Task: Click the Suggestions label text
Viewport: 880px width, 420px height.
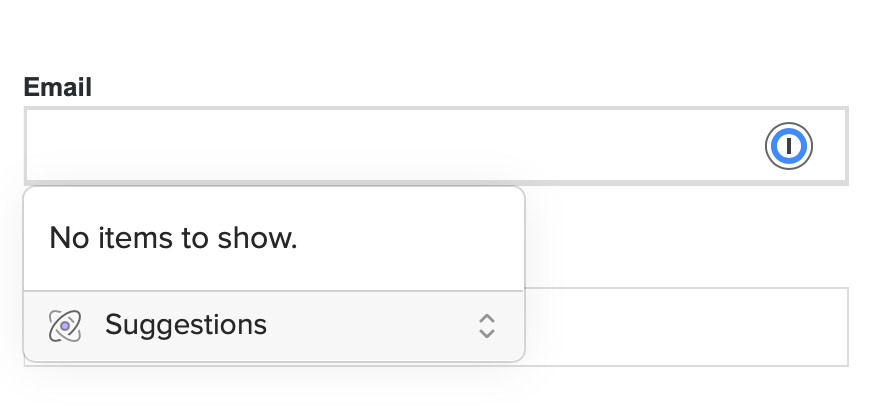Action: [186, 325]
